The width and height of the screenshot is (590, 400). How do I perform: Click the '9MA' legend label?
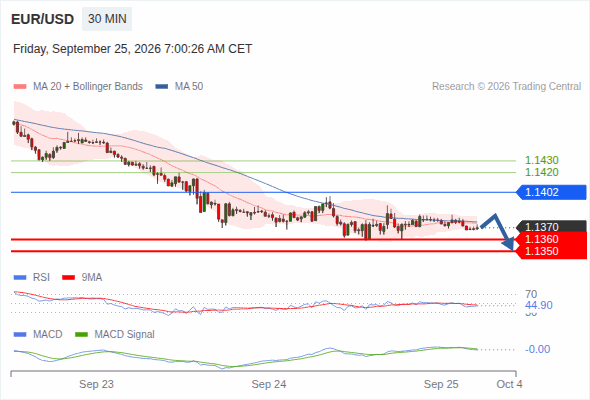click(x=91, y=278)
